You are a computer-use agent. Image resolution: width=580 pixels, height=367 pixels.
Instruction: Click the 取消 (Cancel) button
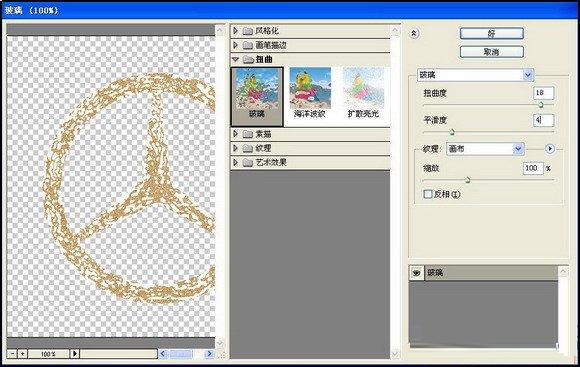492,52
